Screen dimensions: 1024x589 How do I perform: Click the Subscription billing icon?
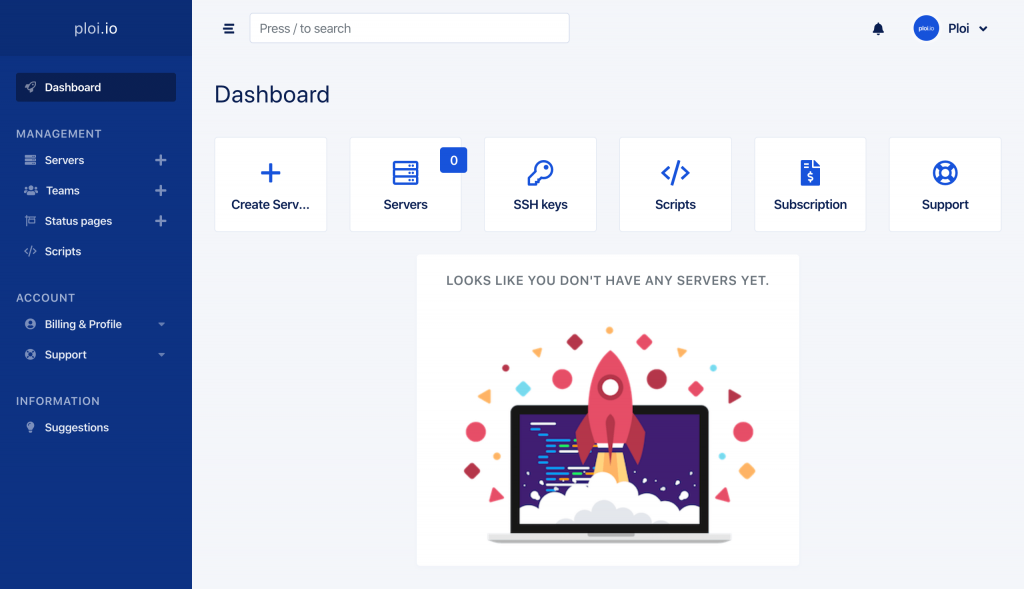[810, 172]
